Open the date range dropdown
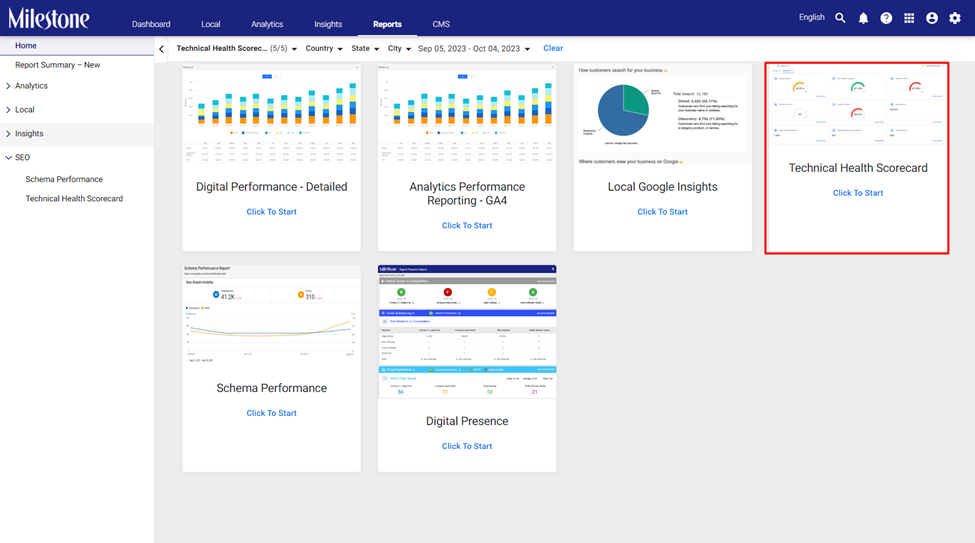The height and width of the screenshot is (543, 975). pyautogui.click(x=474, y=49)
